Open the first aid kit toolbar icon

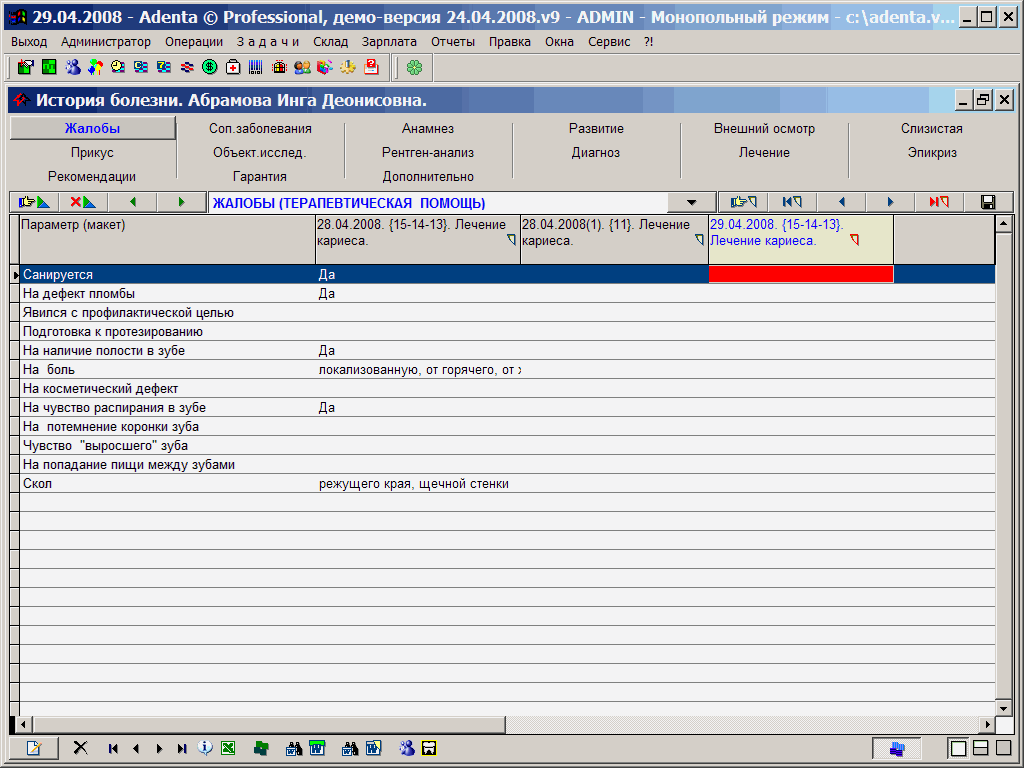(x=233, y=67)
